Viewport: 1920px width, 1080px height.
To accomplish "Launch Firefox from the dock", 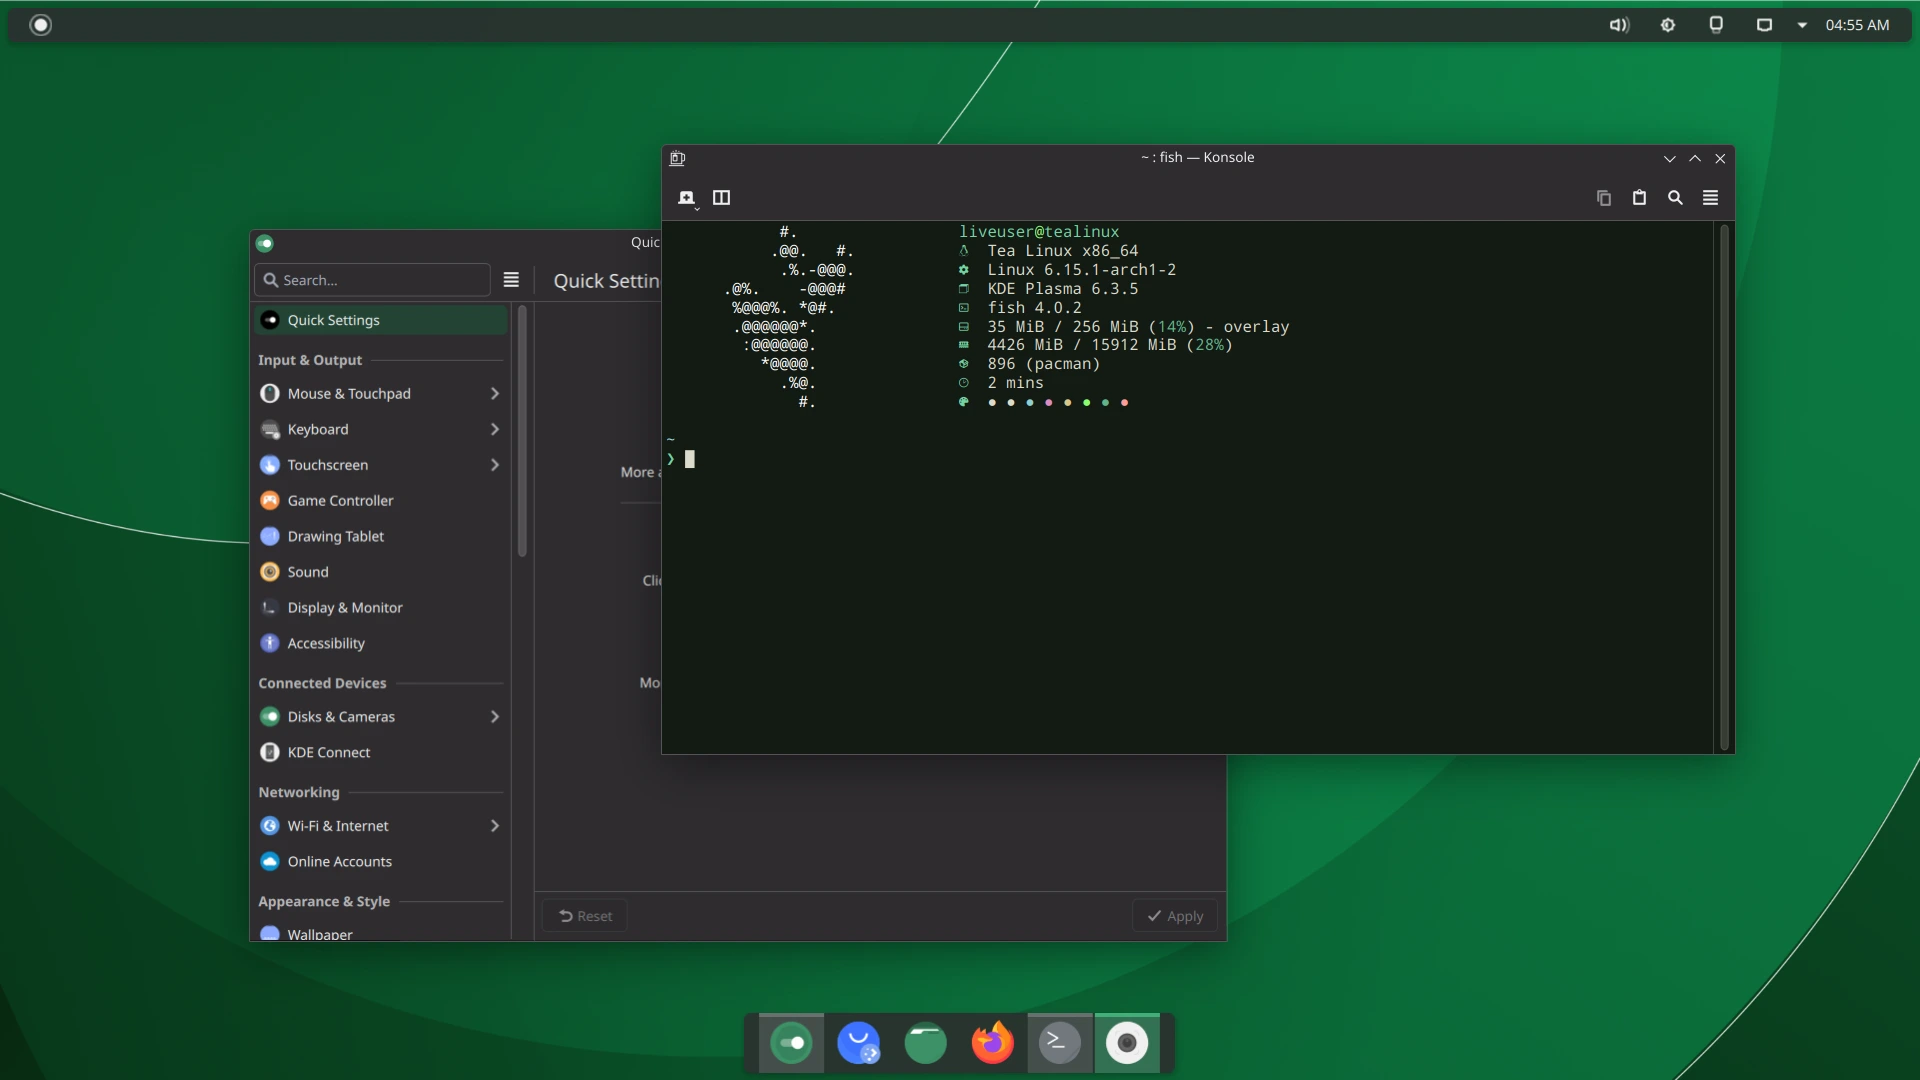I will pyautogui.click(x=991, y=1042).
